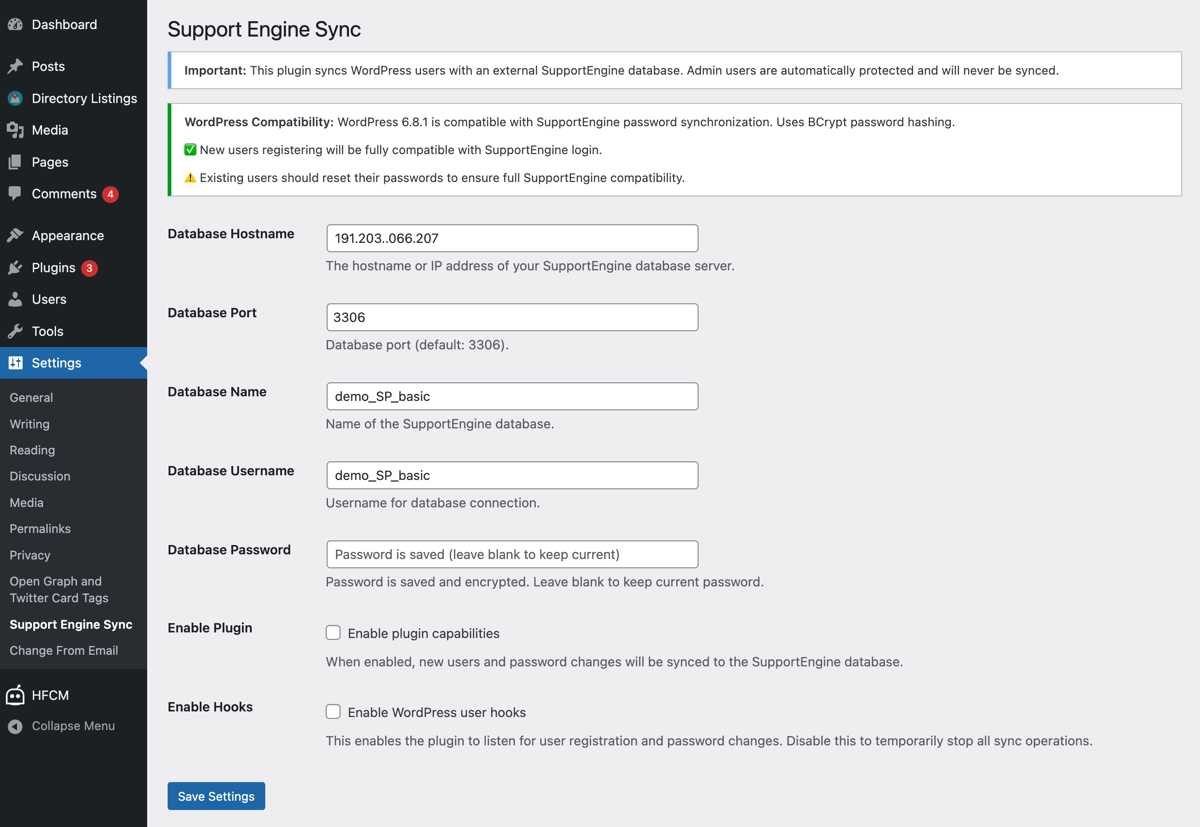Tick the Enable WordPress user hooks checkbox
This screenshot has height=827, width=1200.
pyautogui.click(x=333, y=712)
